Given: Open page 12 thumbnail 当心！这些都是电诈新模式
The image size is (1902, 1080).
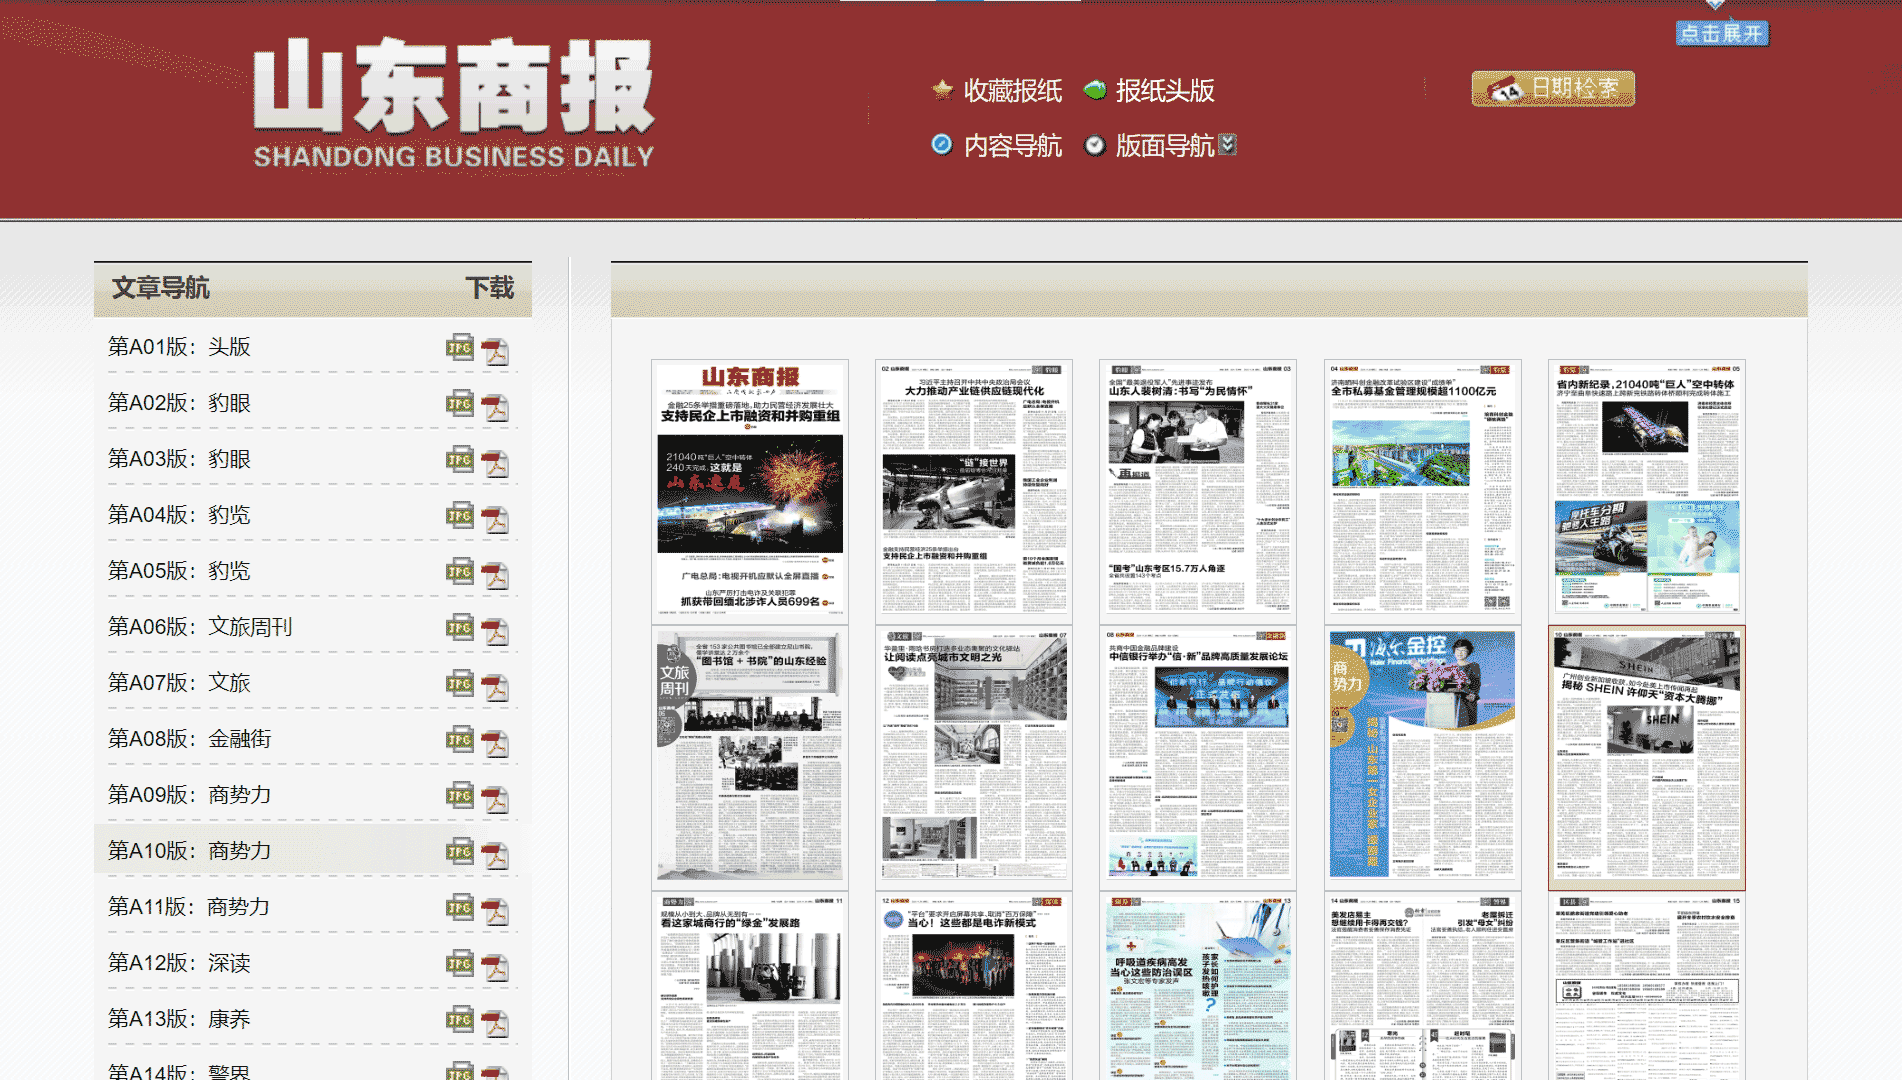Looking at the screenshot, I should coord(974,987).
